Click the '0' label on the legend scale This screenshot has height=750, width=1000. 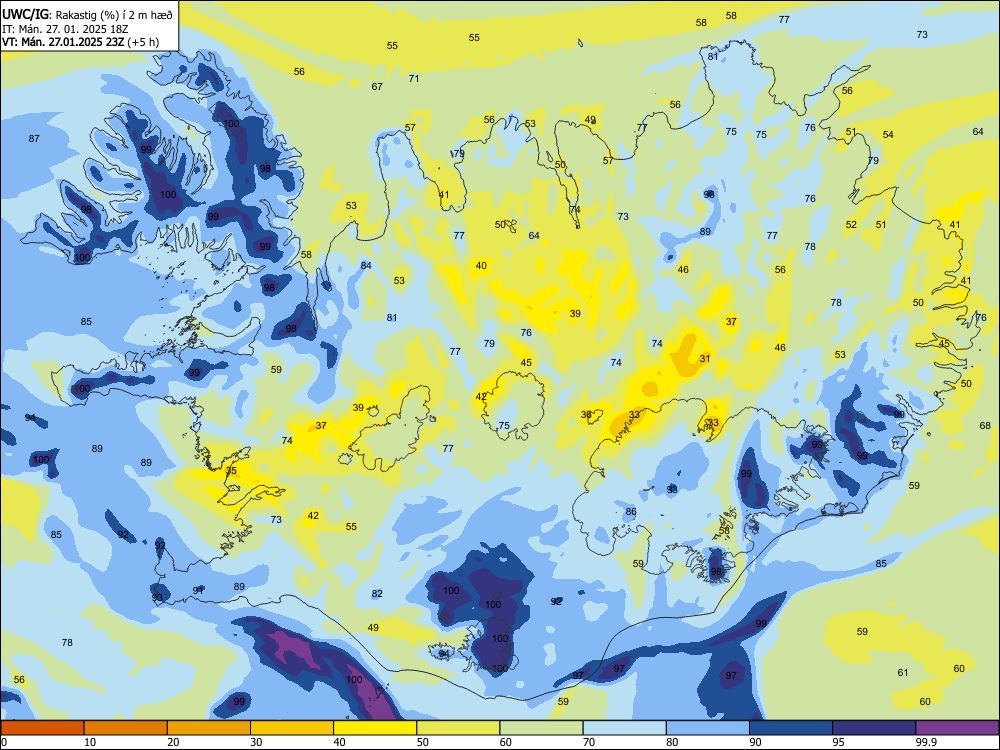pyautogui.click(x=4, y=742)
